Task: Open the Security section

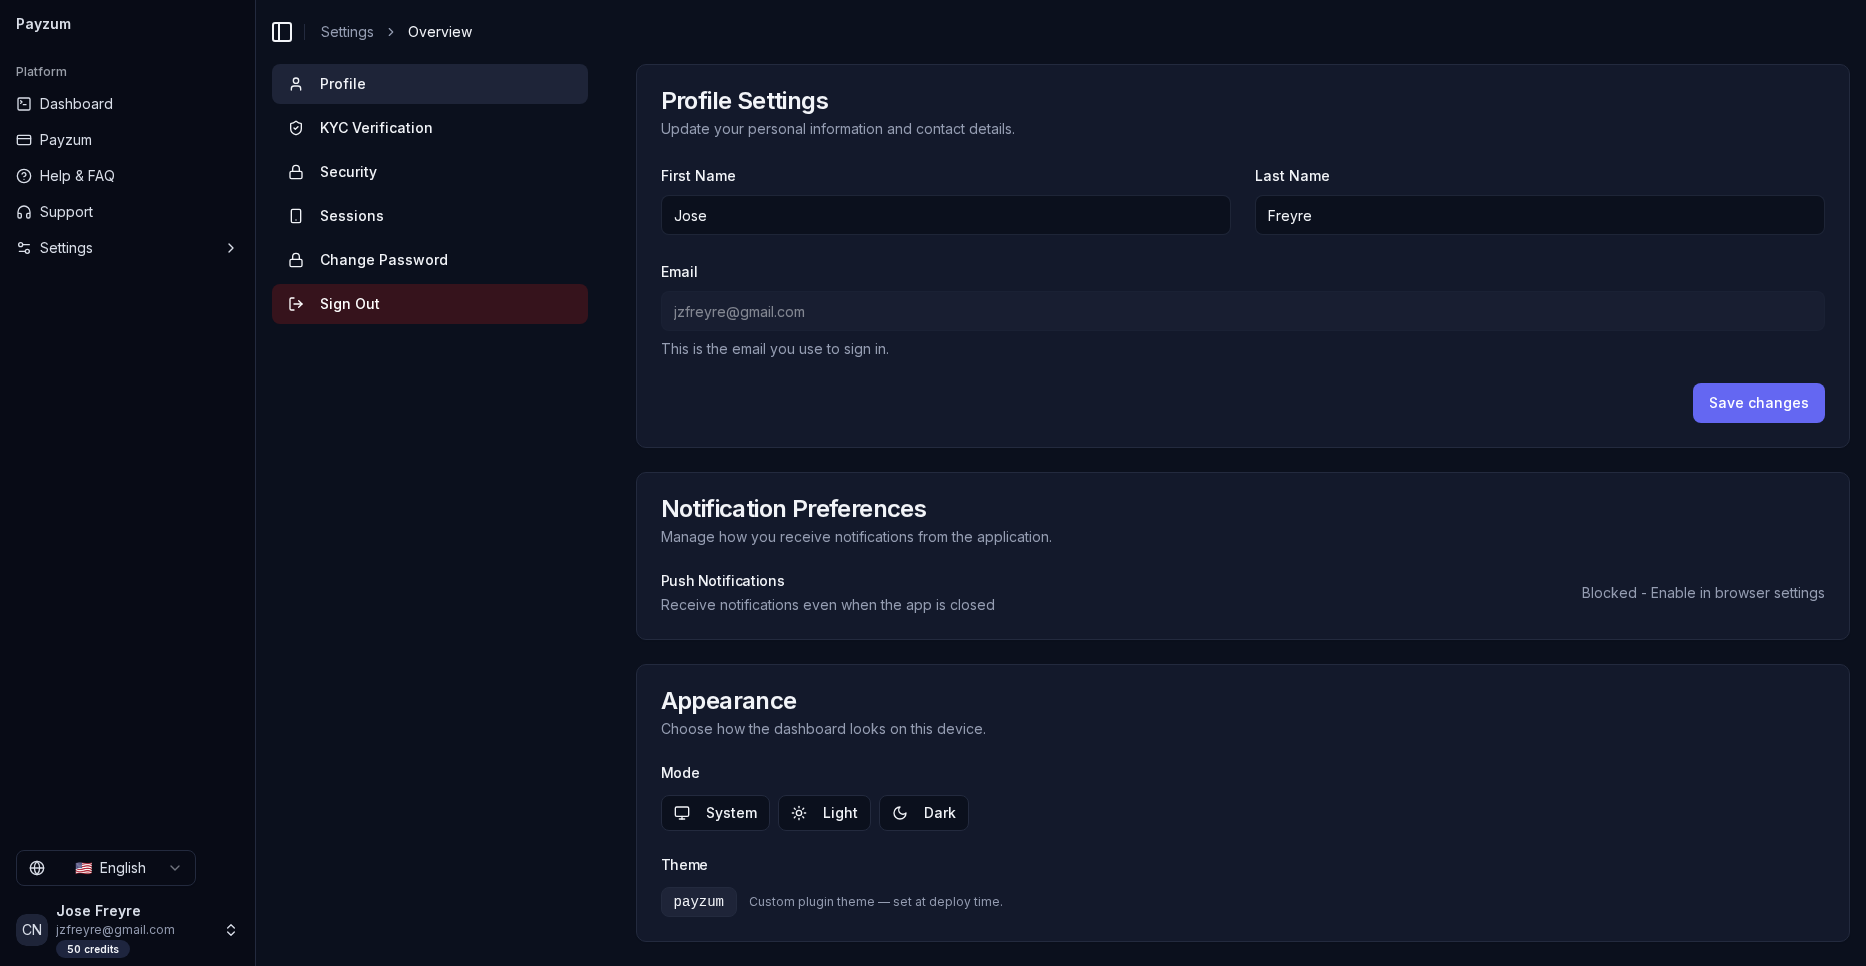Action: coord(430,172)
